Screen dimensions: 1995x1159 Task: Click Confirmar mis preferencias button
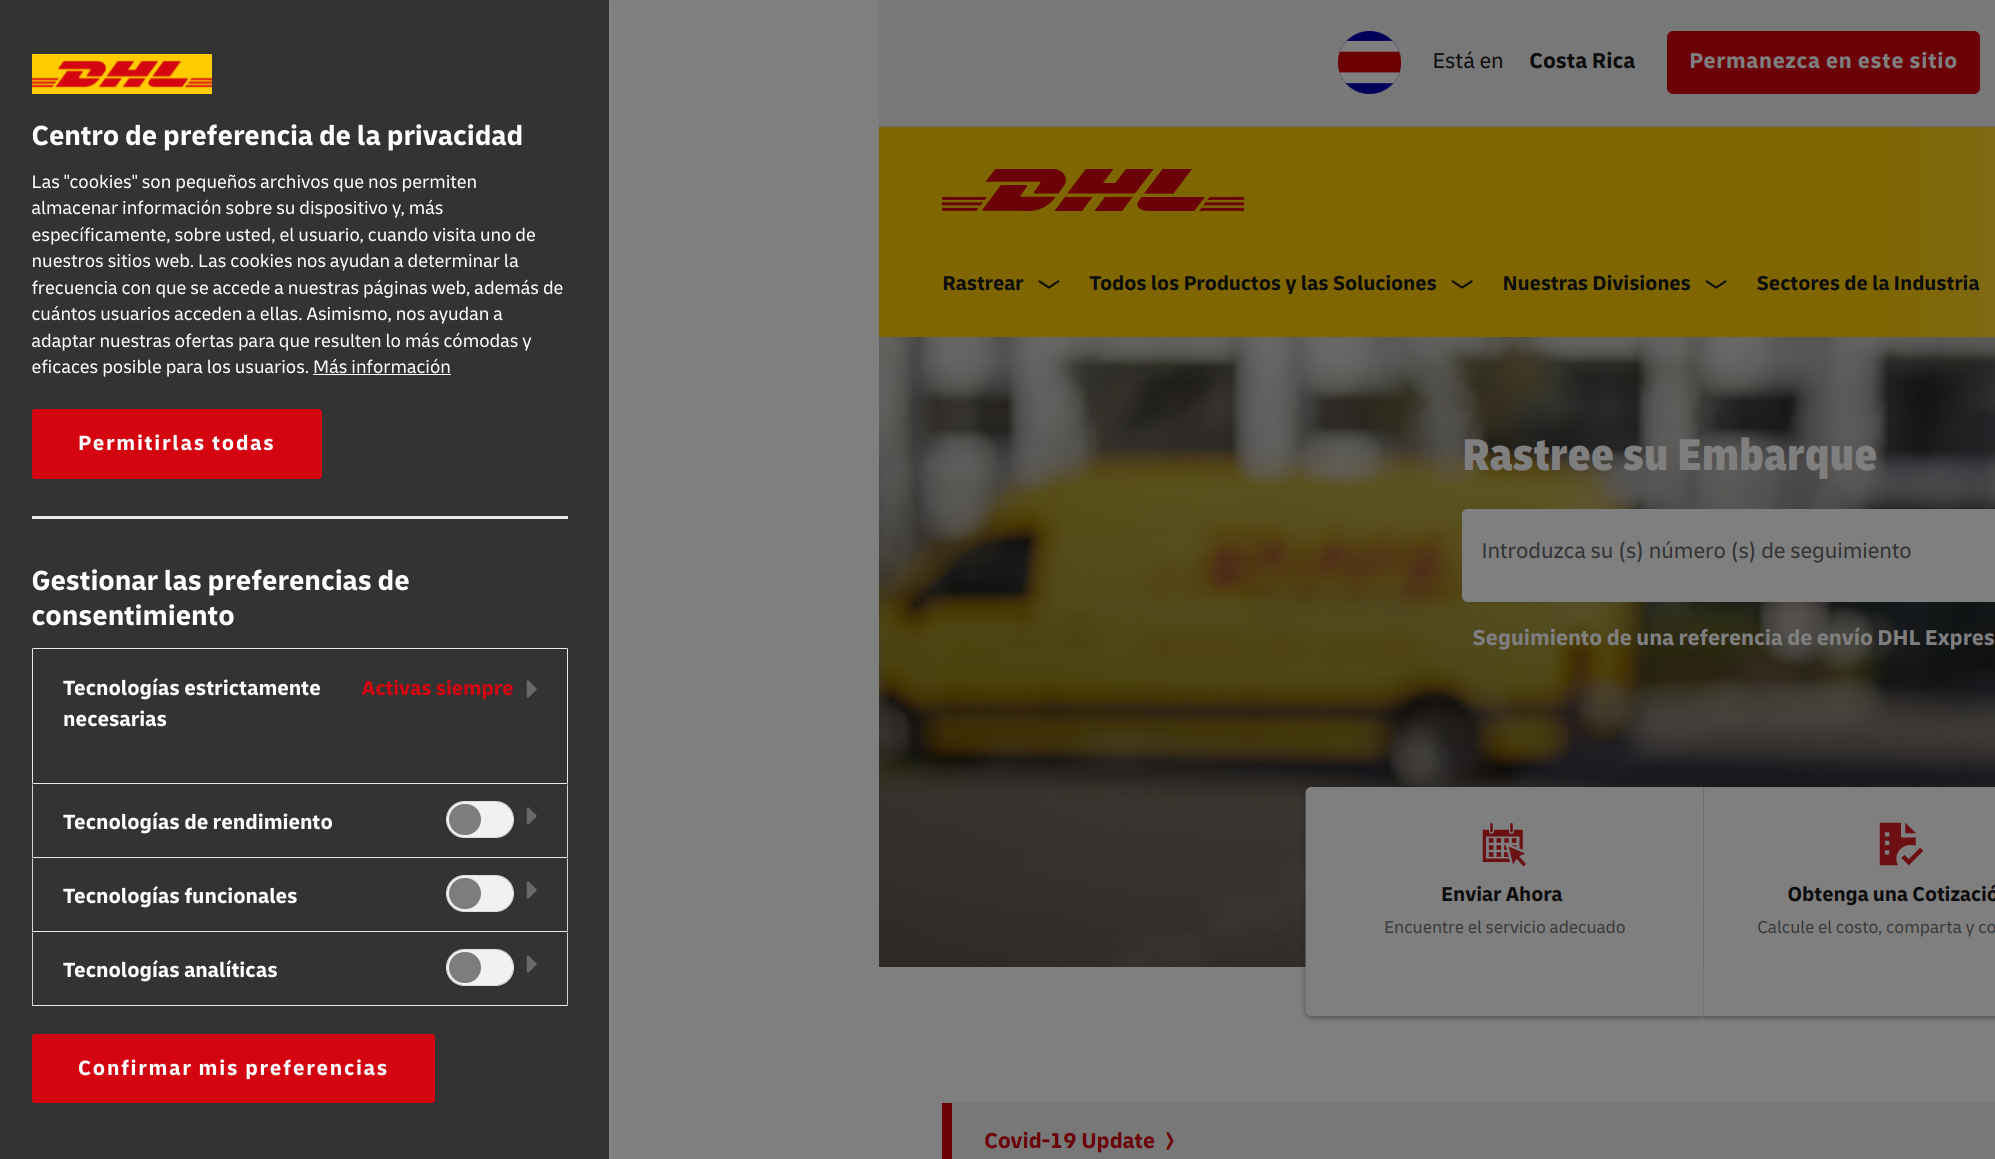coord(233,1069)
